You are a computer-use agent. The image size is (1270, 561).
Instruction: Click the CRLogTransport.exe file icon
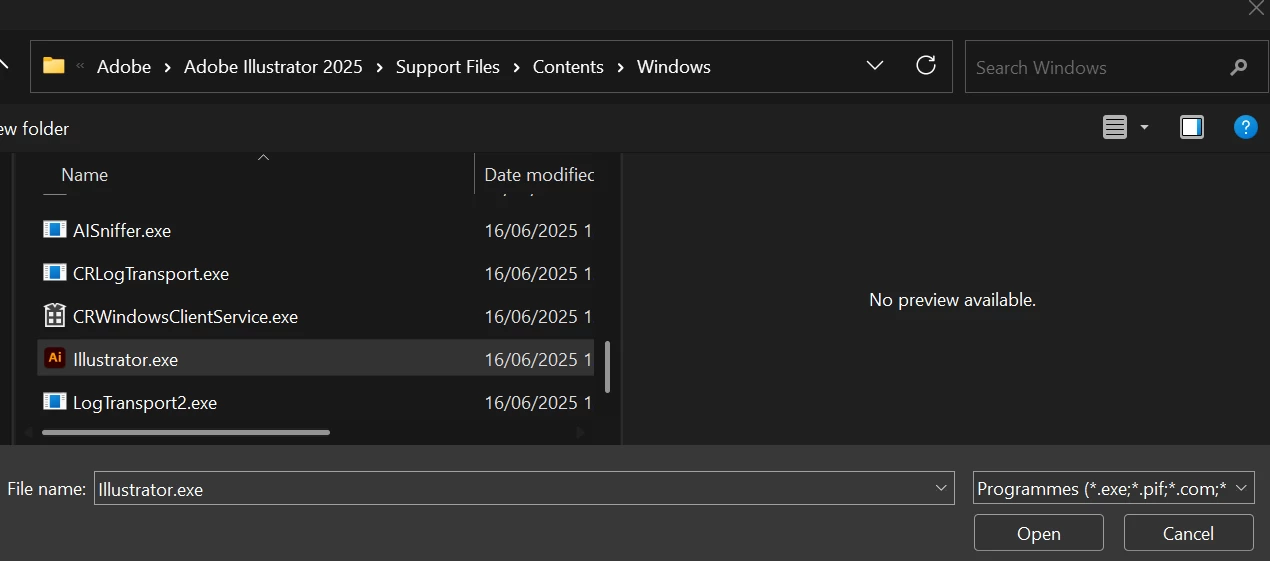pyautogui.click(x=55, y=273)
